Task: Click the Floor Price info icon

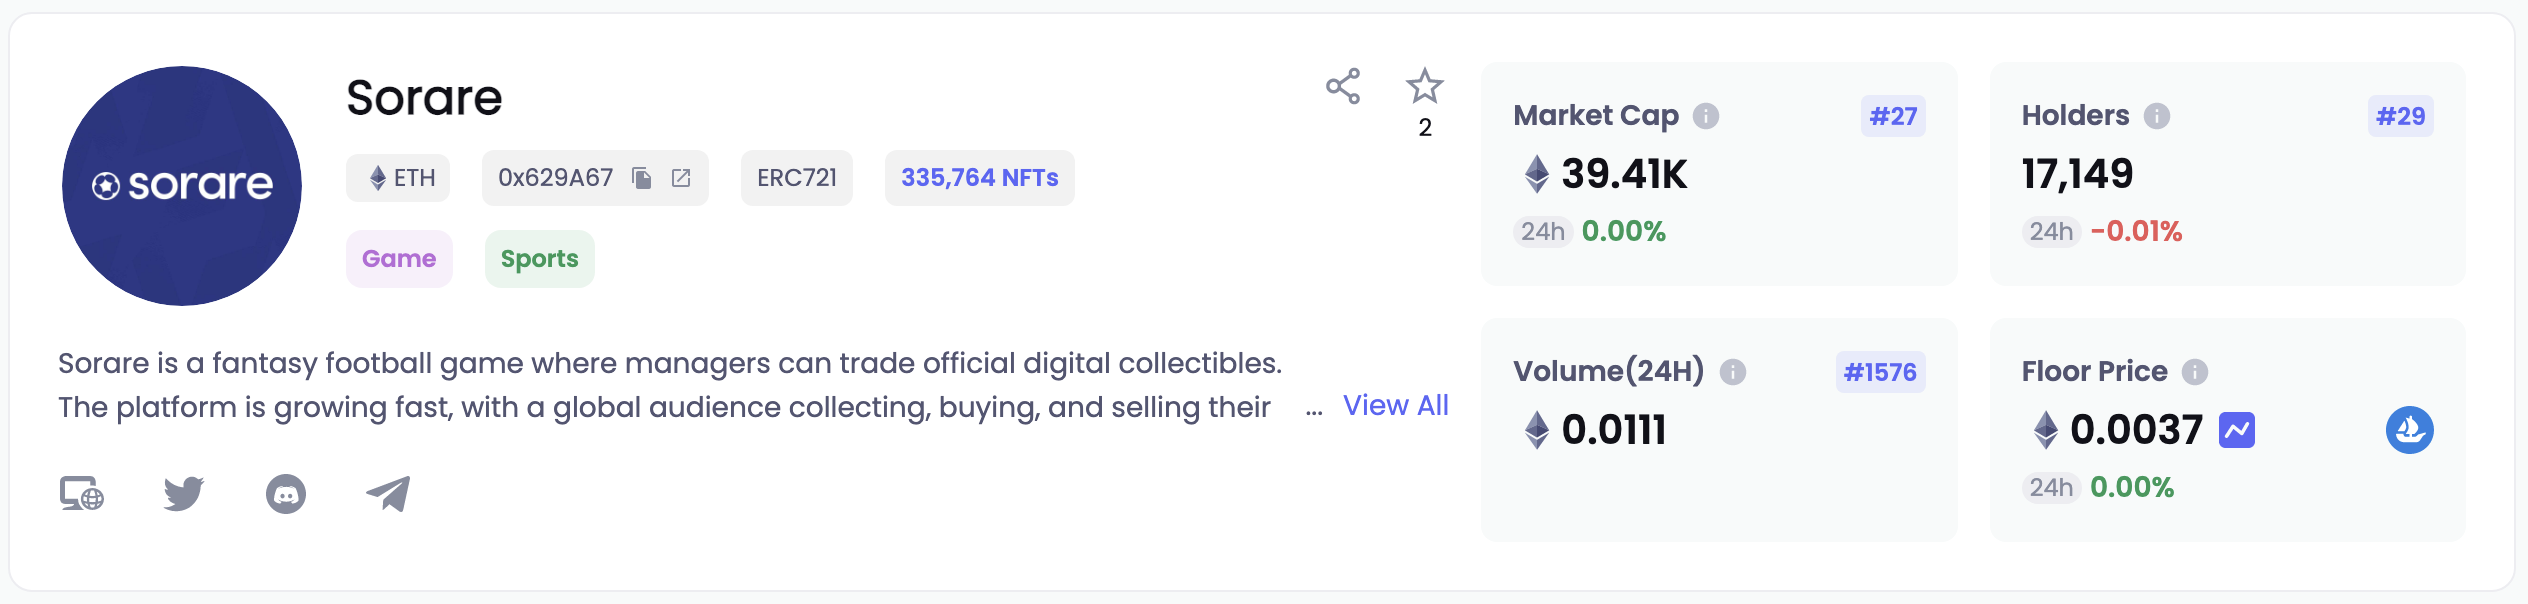Action: pos(2195,372)
